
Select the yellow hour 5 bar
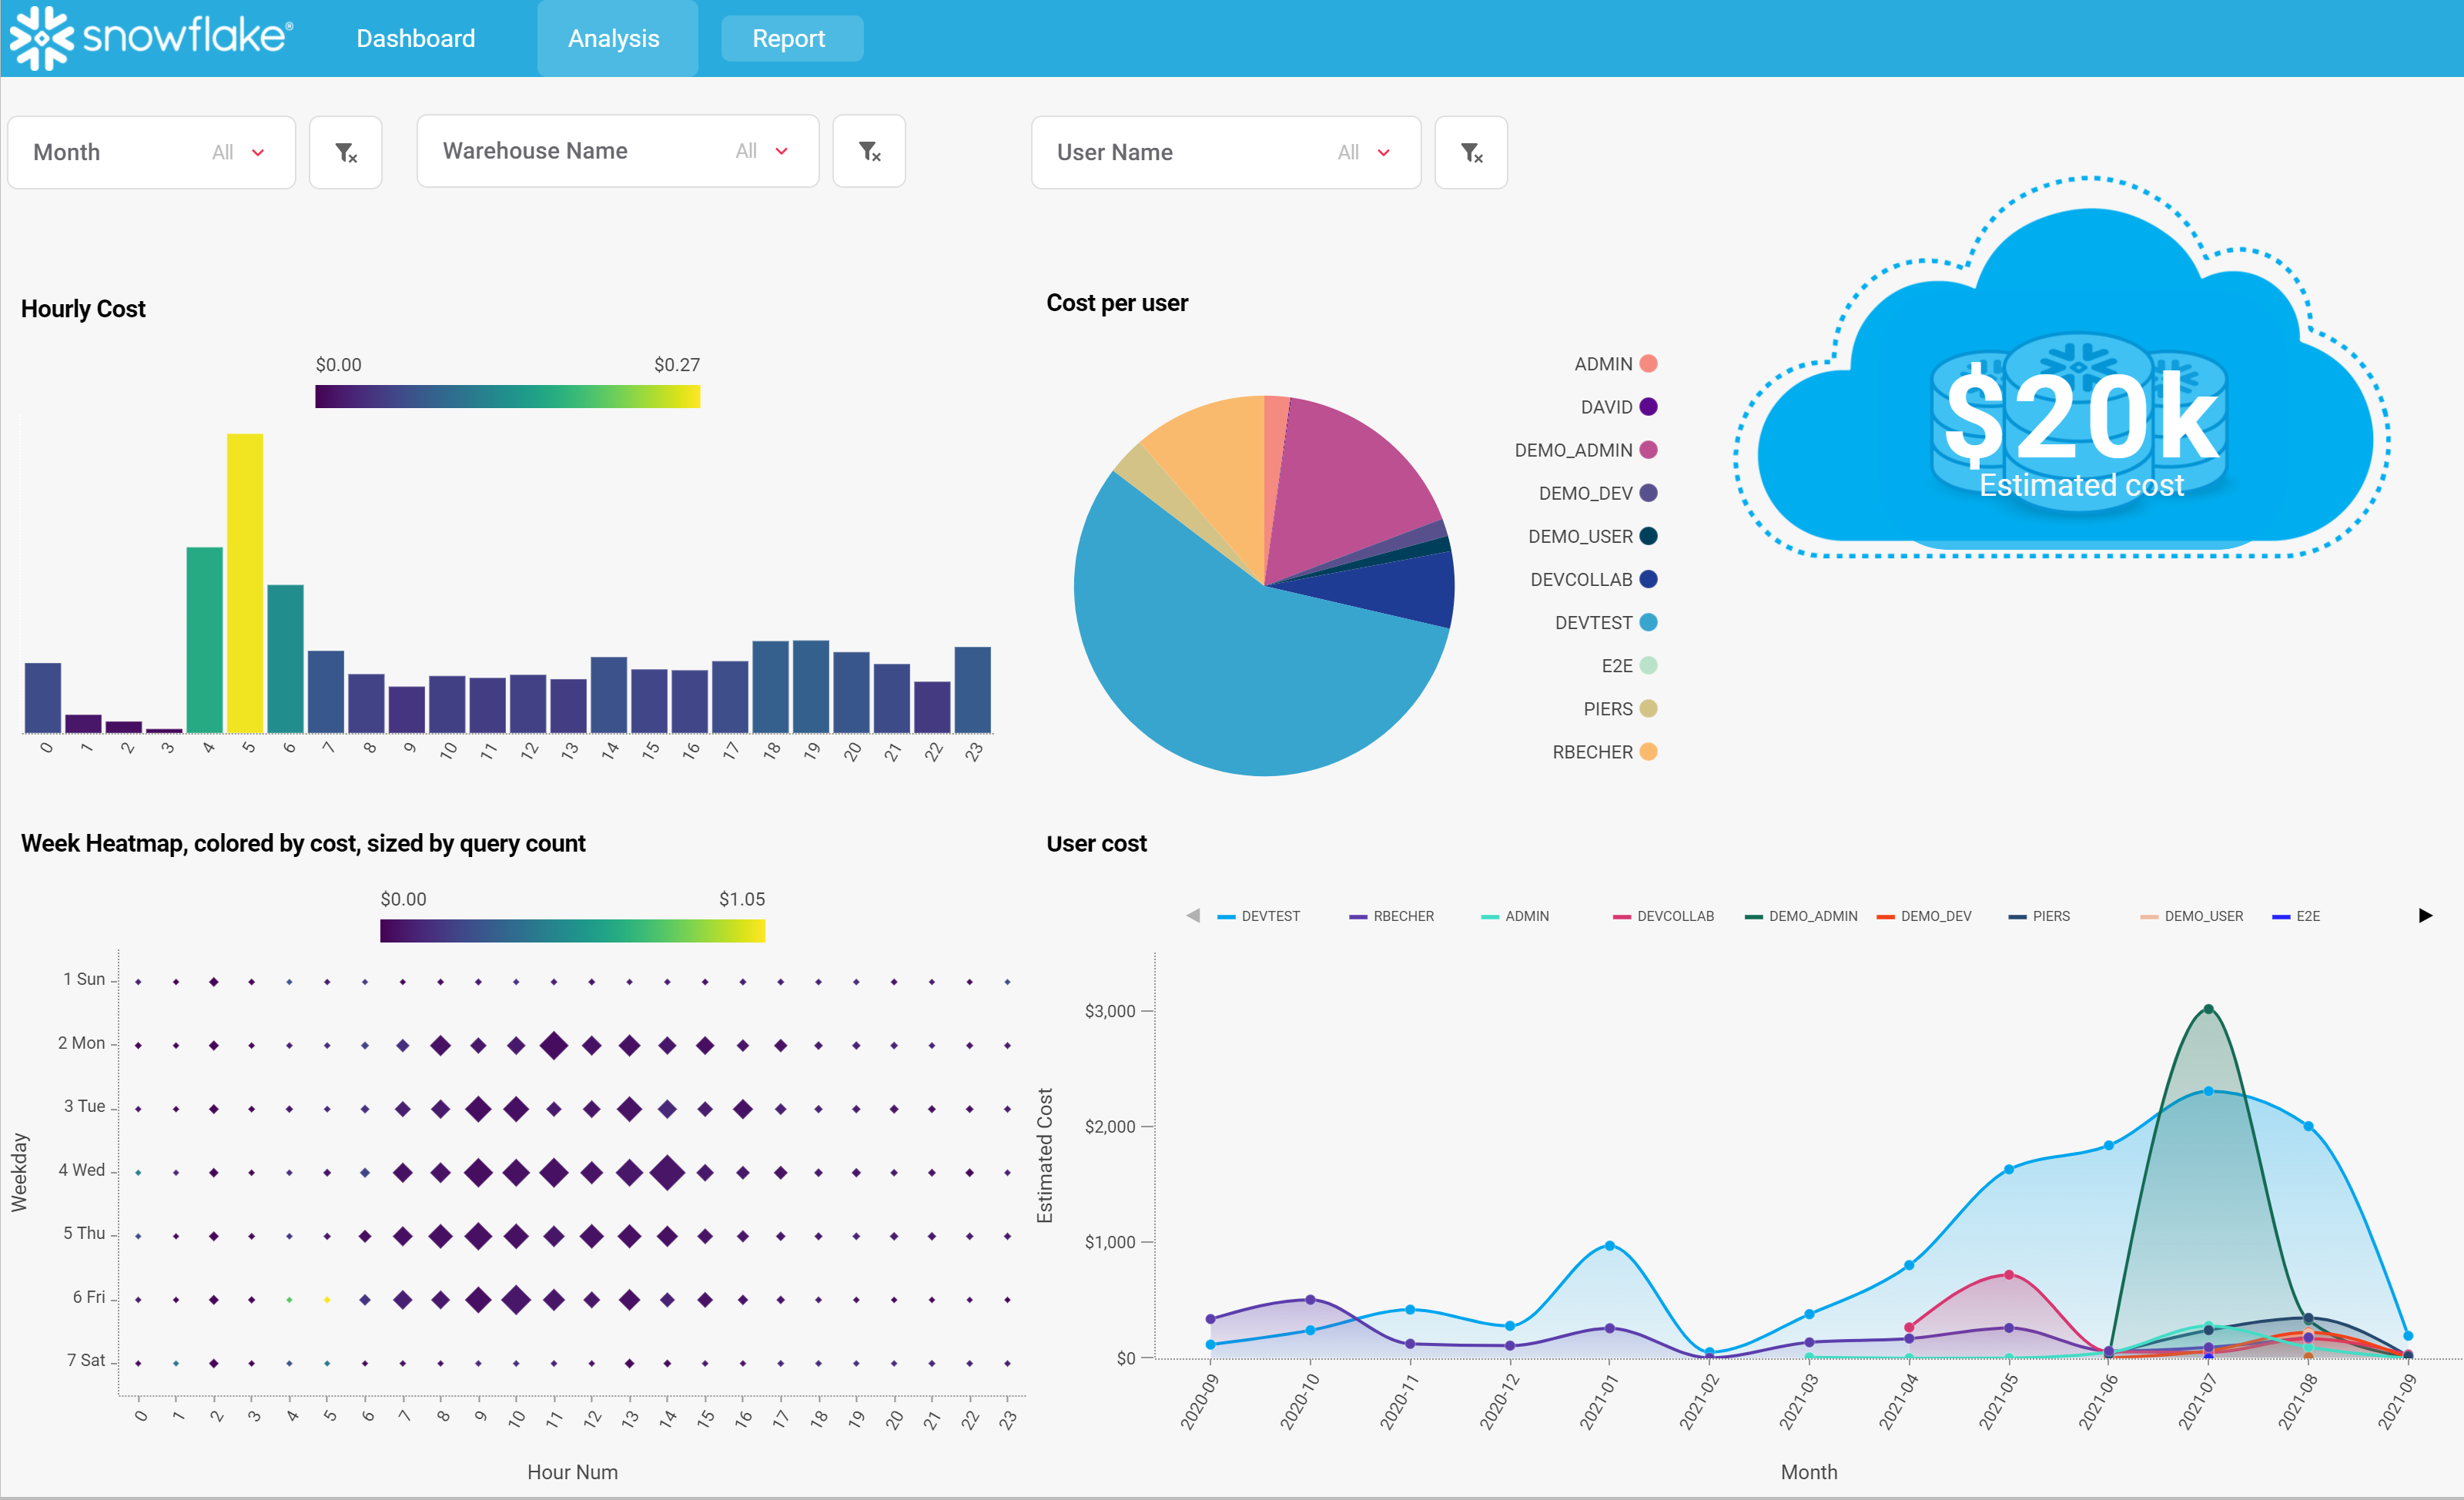[x=245, y=583]
